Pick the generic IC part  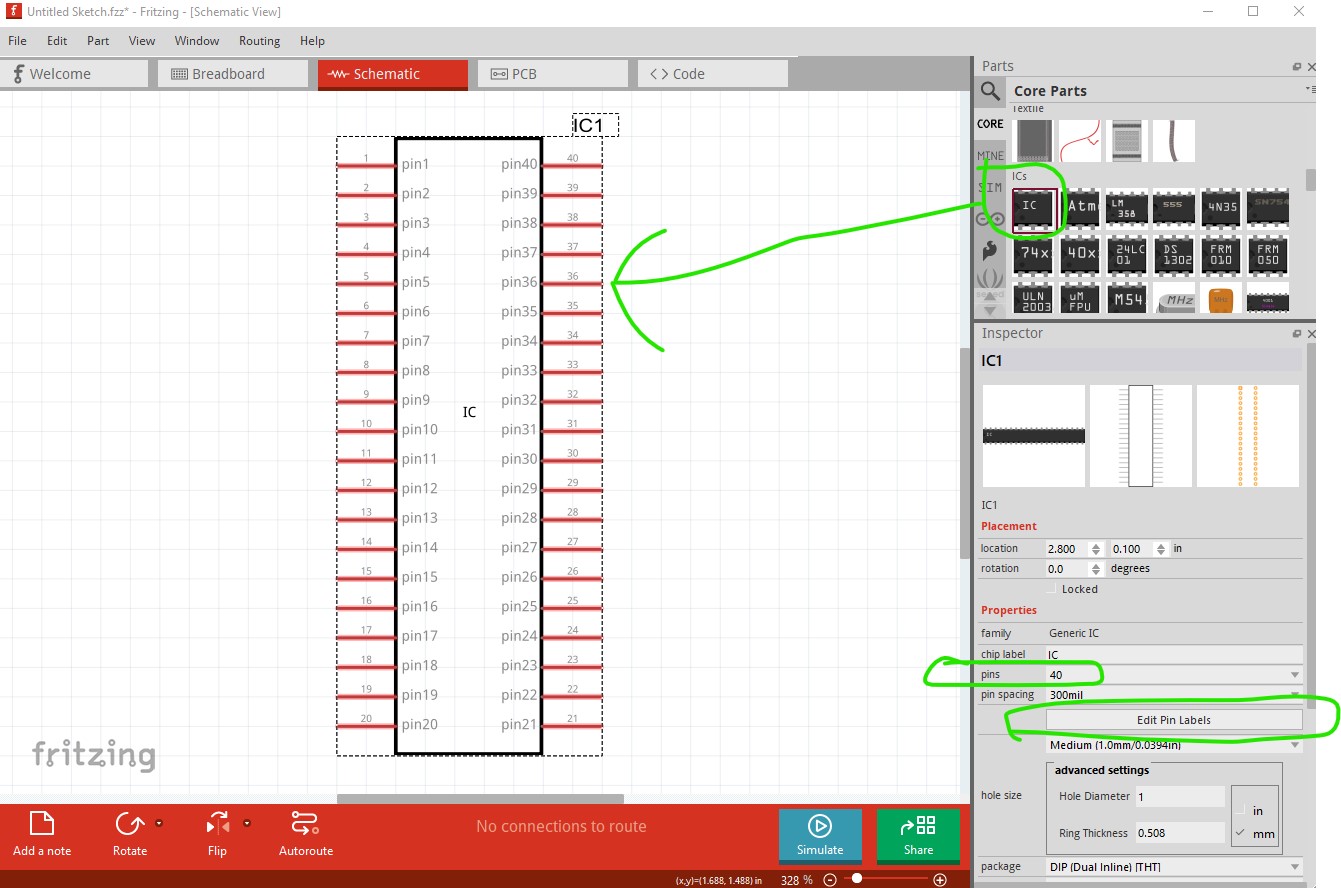pyautogui.click(x=1034, y=209)
